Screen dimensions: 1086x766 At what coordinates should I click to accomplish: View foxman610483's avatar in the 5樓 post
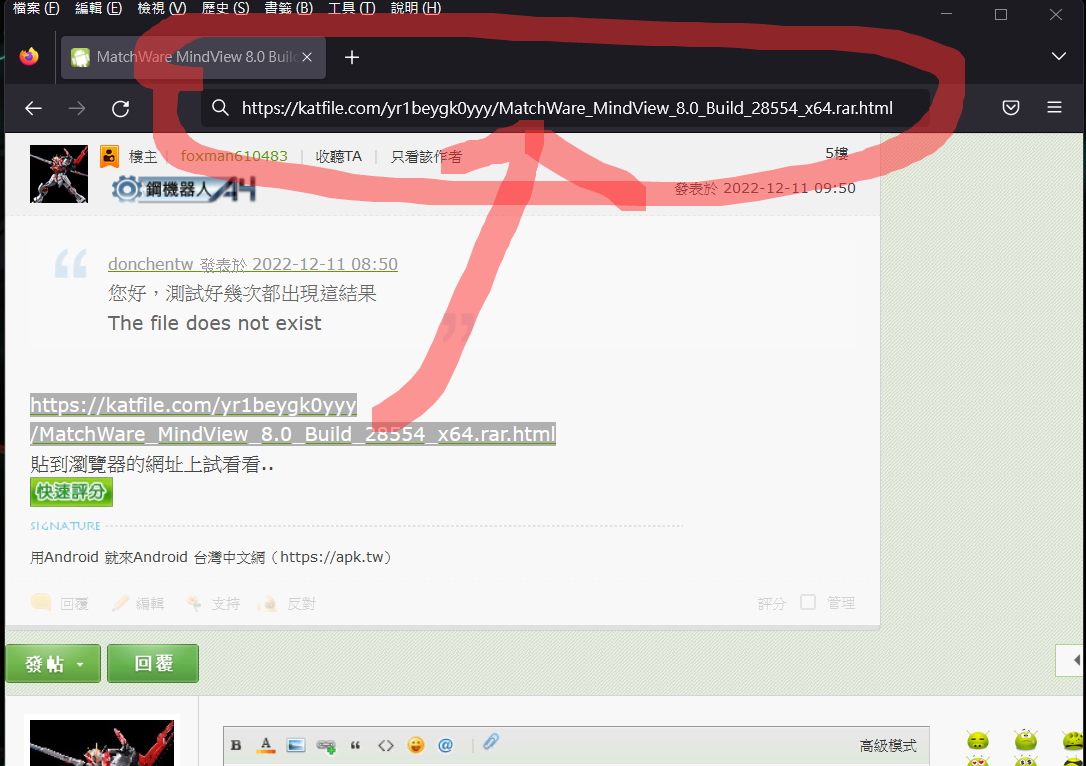point(59,174)
